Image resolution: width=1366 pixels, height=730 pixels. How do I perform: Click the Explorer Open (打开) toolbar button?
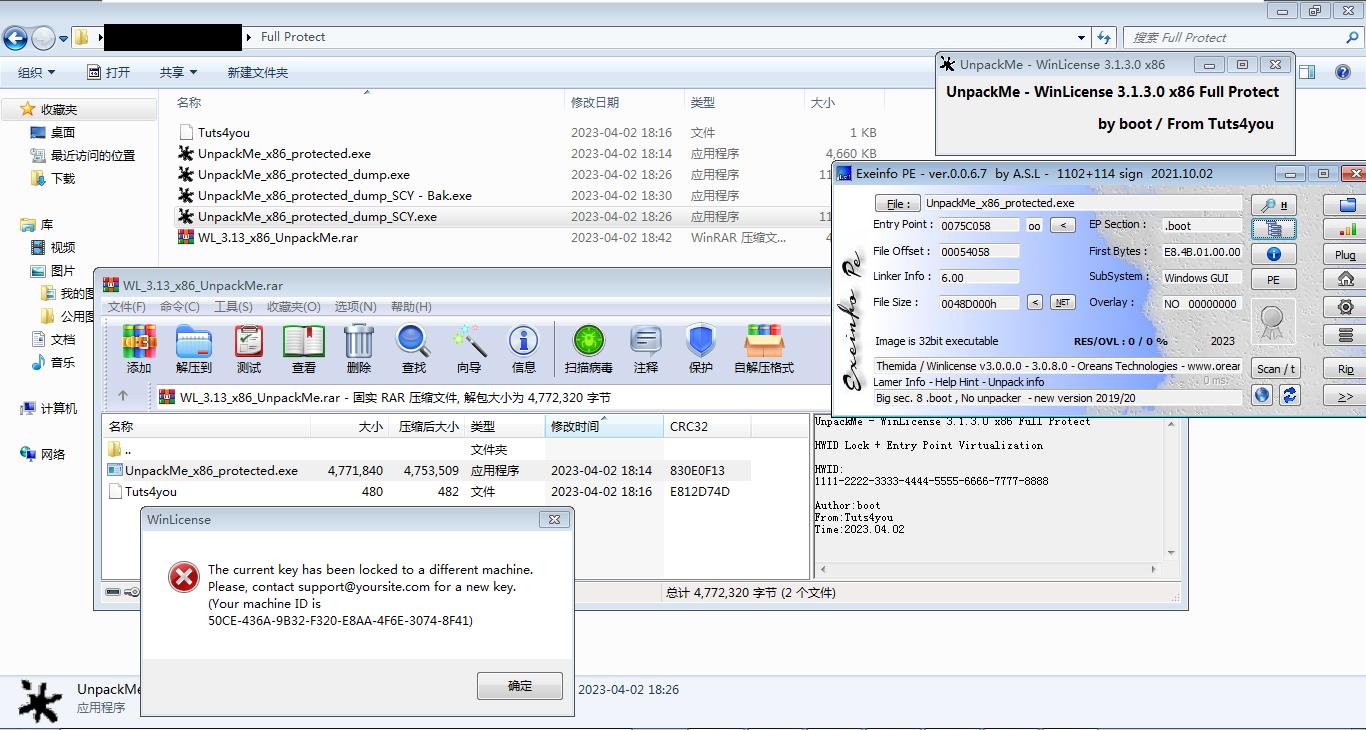pyautogui.click(x=109, y=72)
